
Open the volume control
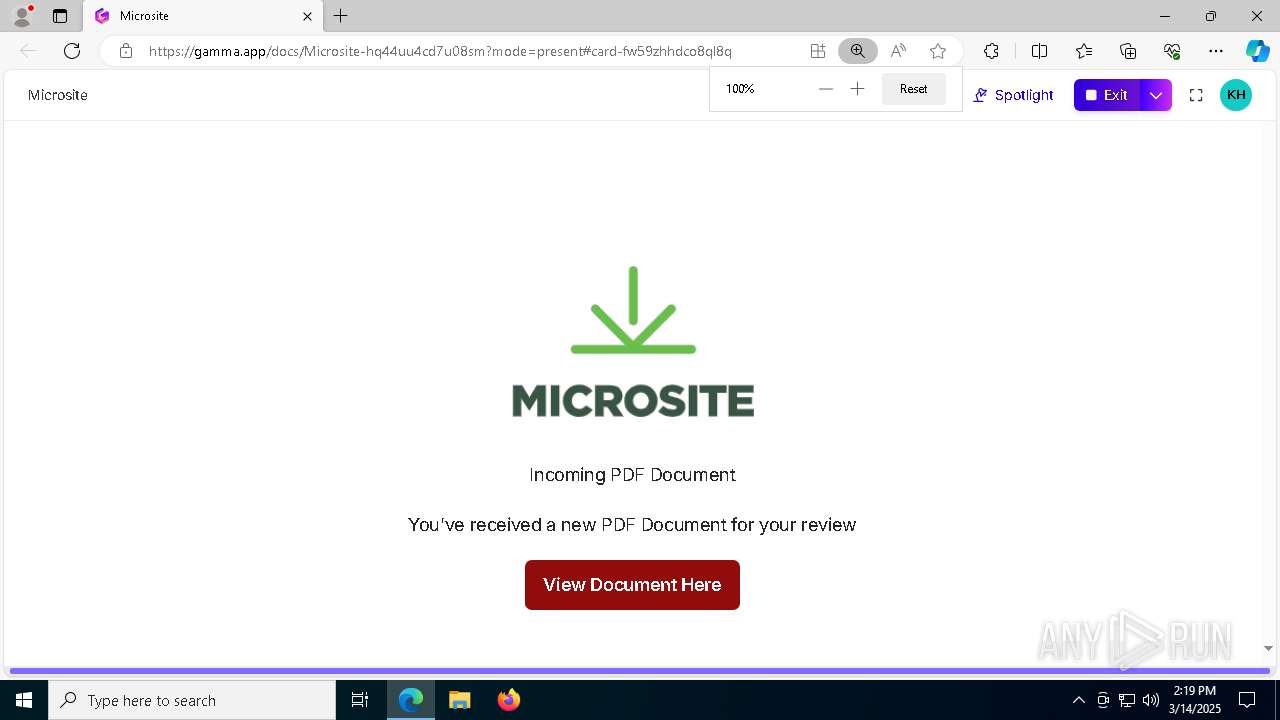tap(1151, 700)
